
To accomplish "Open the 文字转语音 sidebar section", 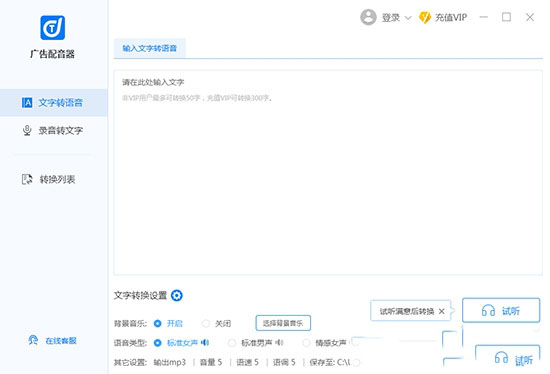I will point(54,102).
